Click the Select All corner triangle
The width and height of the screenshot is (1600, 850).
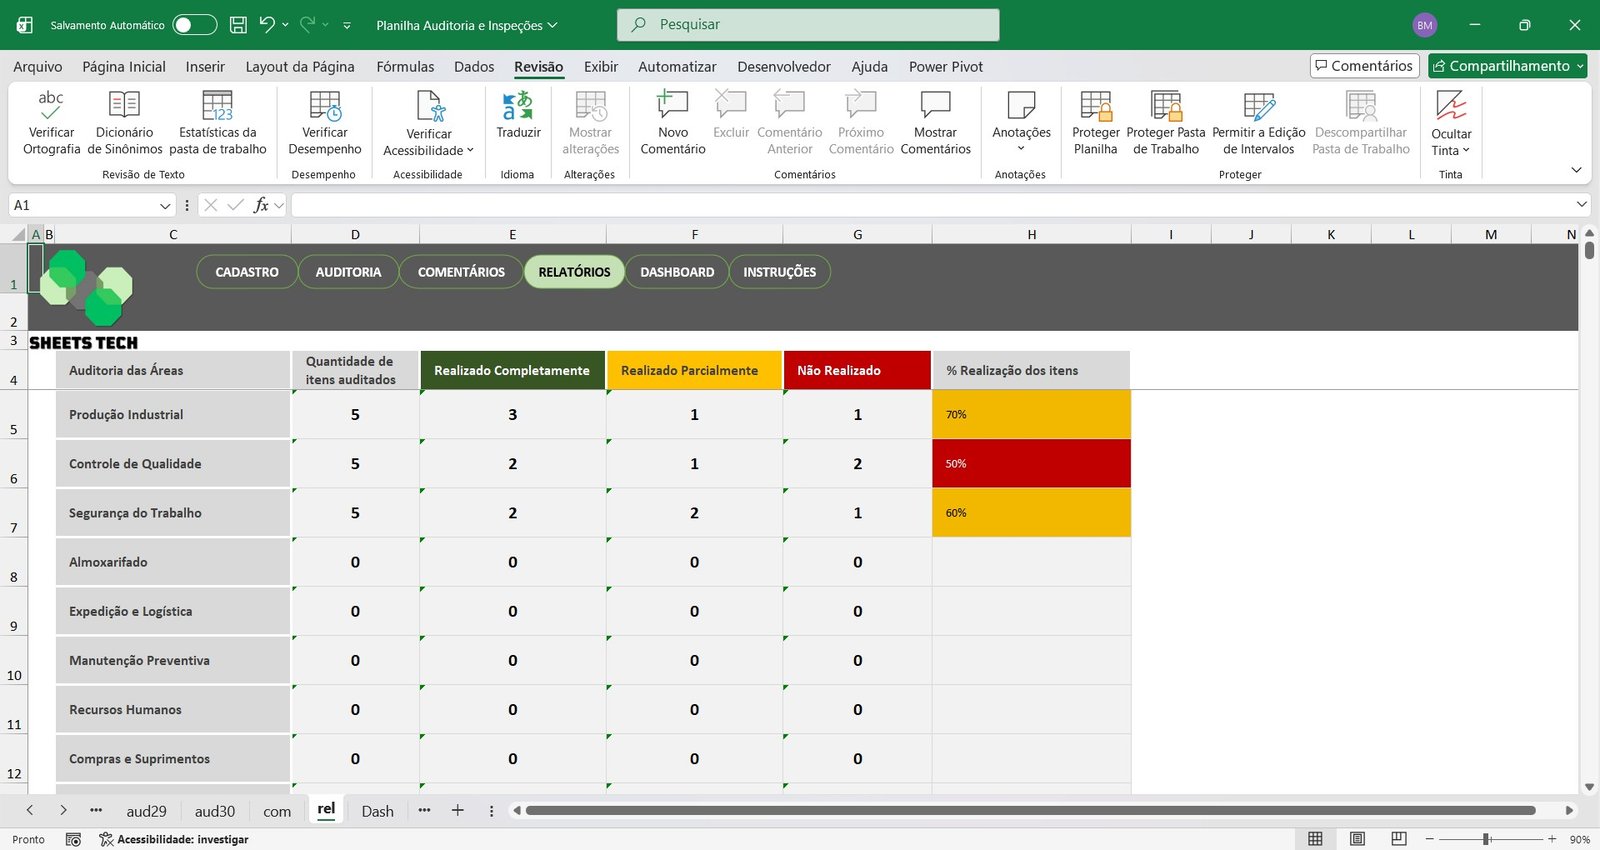coord(18,235)
